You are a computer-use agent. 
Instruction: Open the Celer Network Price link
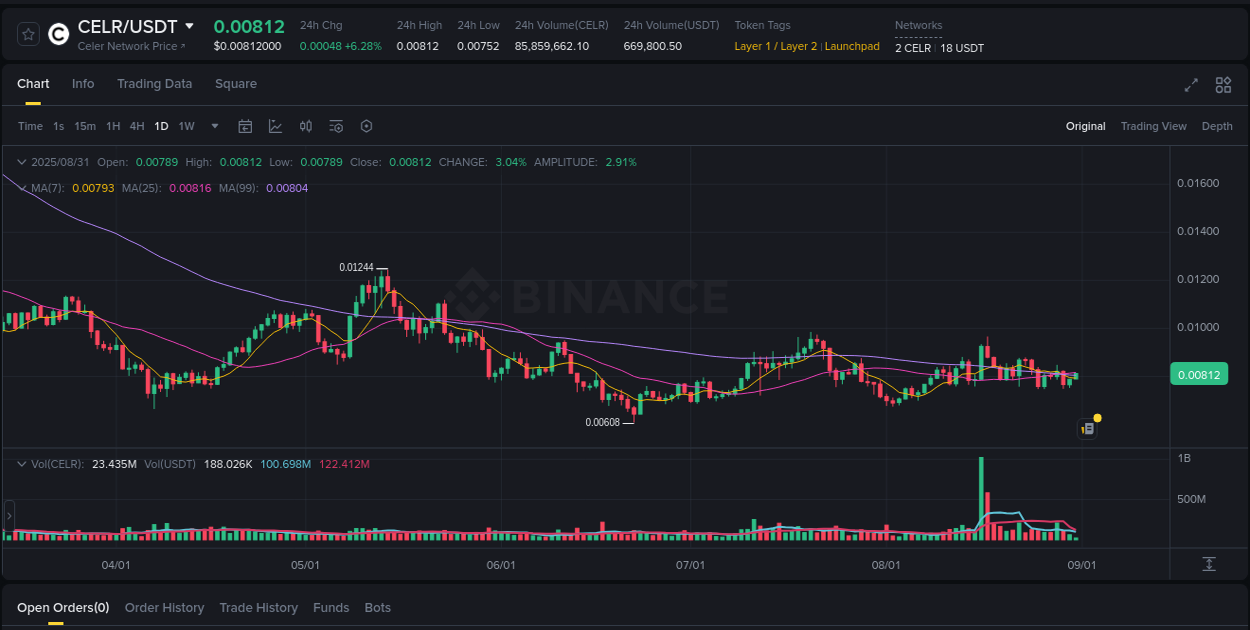(x=130, y=46)
